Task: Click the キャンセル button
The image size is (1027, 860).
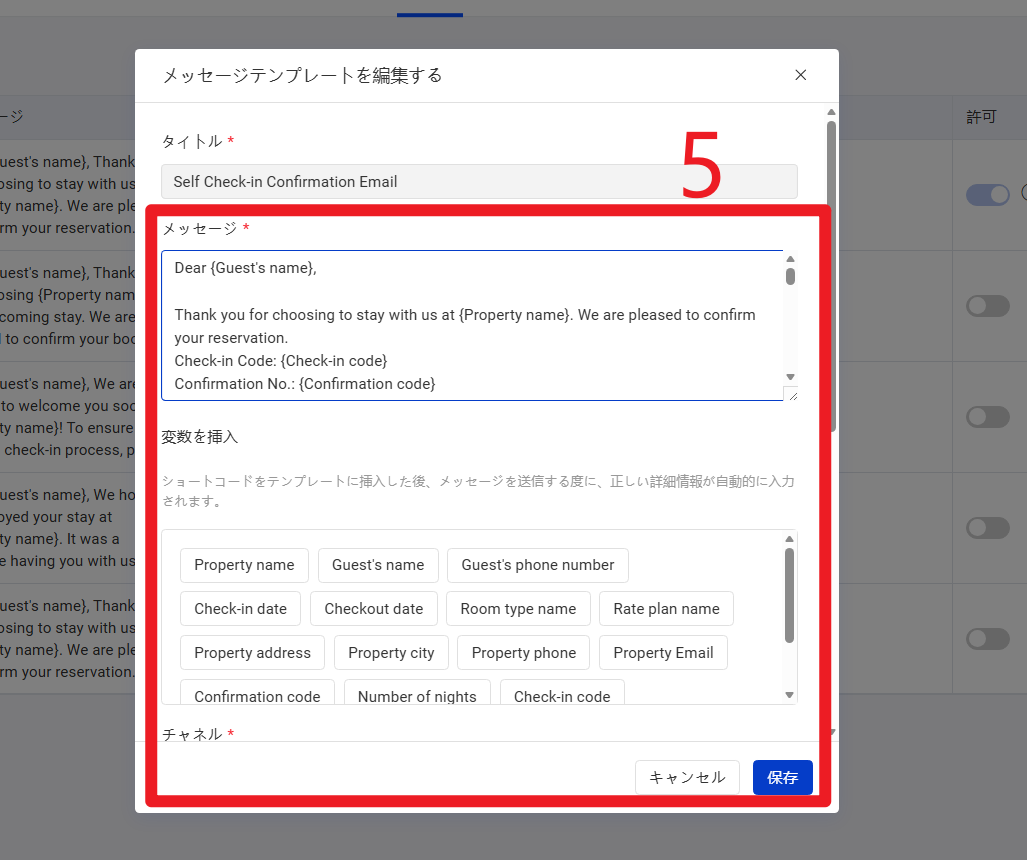Action: pos(687,777)
